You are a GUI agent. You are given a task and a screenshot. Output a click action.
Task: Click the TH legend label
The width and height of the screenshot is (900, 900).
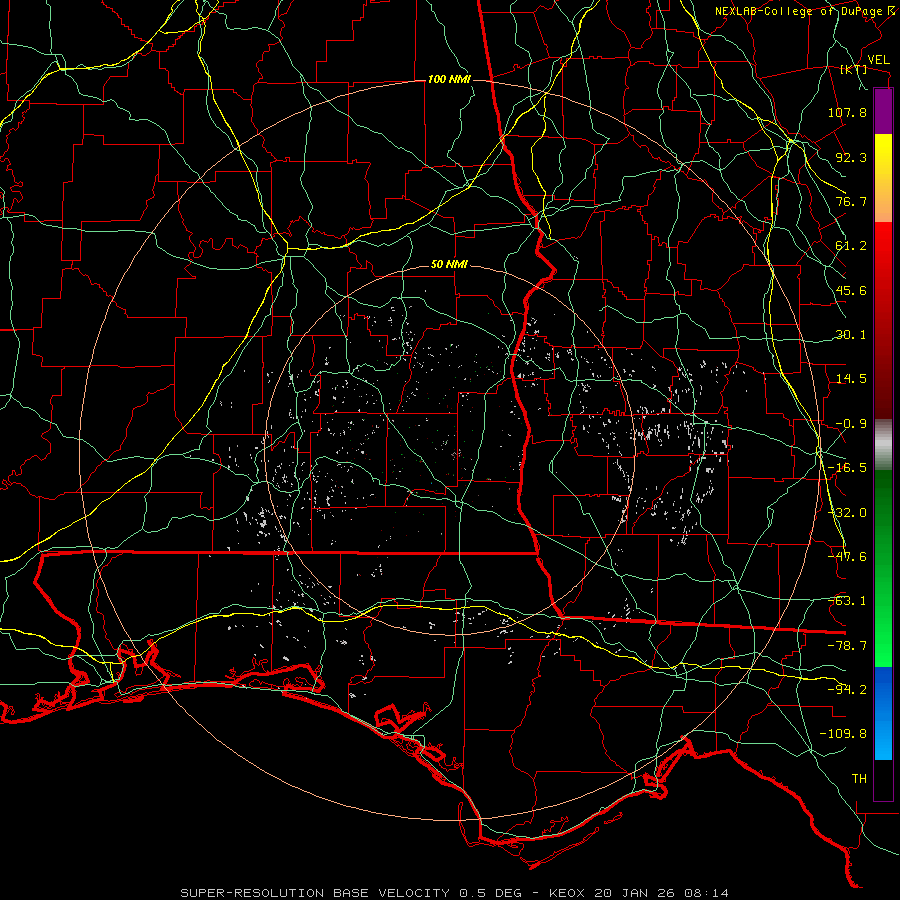(x=859, y=779)
